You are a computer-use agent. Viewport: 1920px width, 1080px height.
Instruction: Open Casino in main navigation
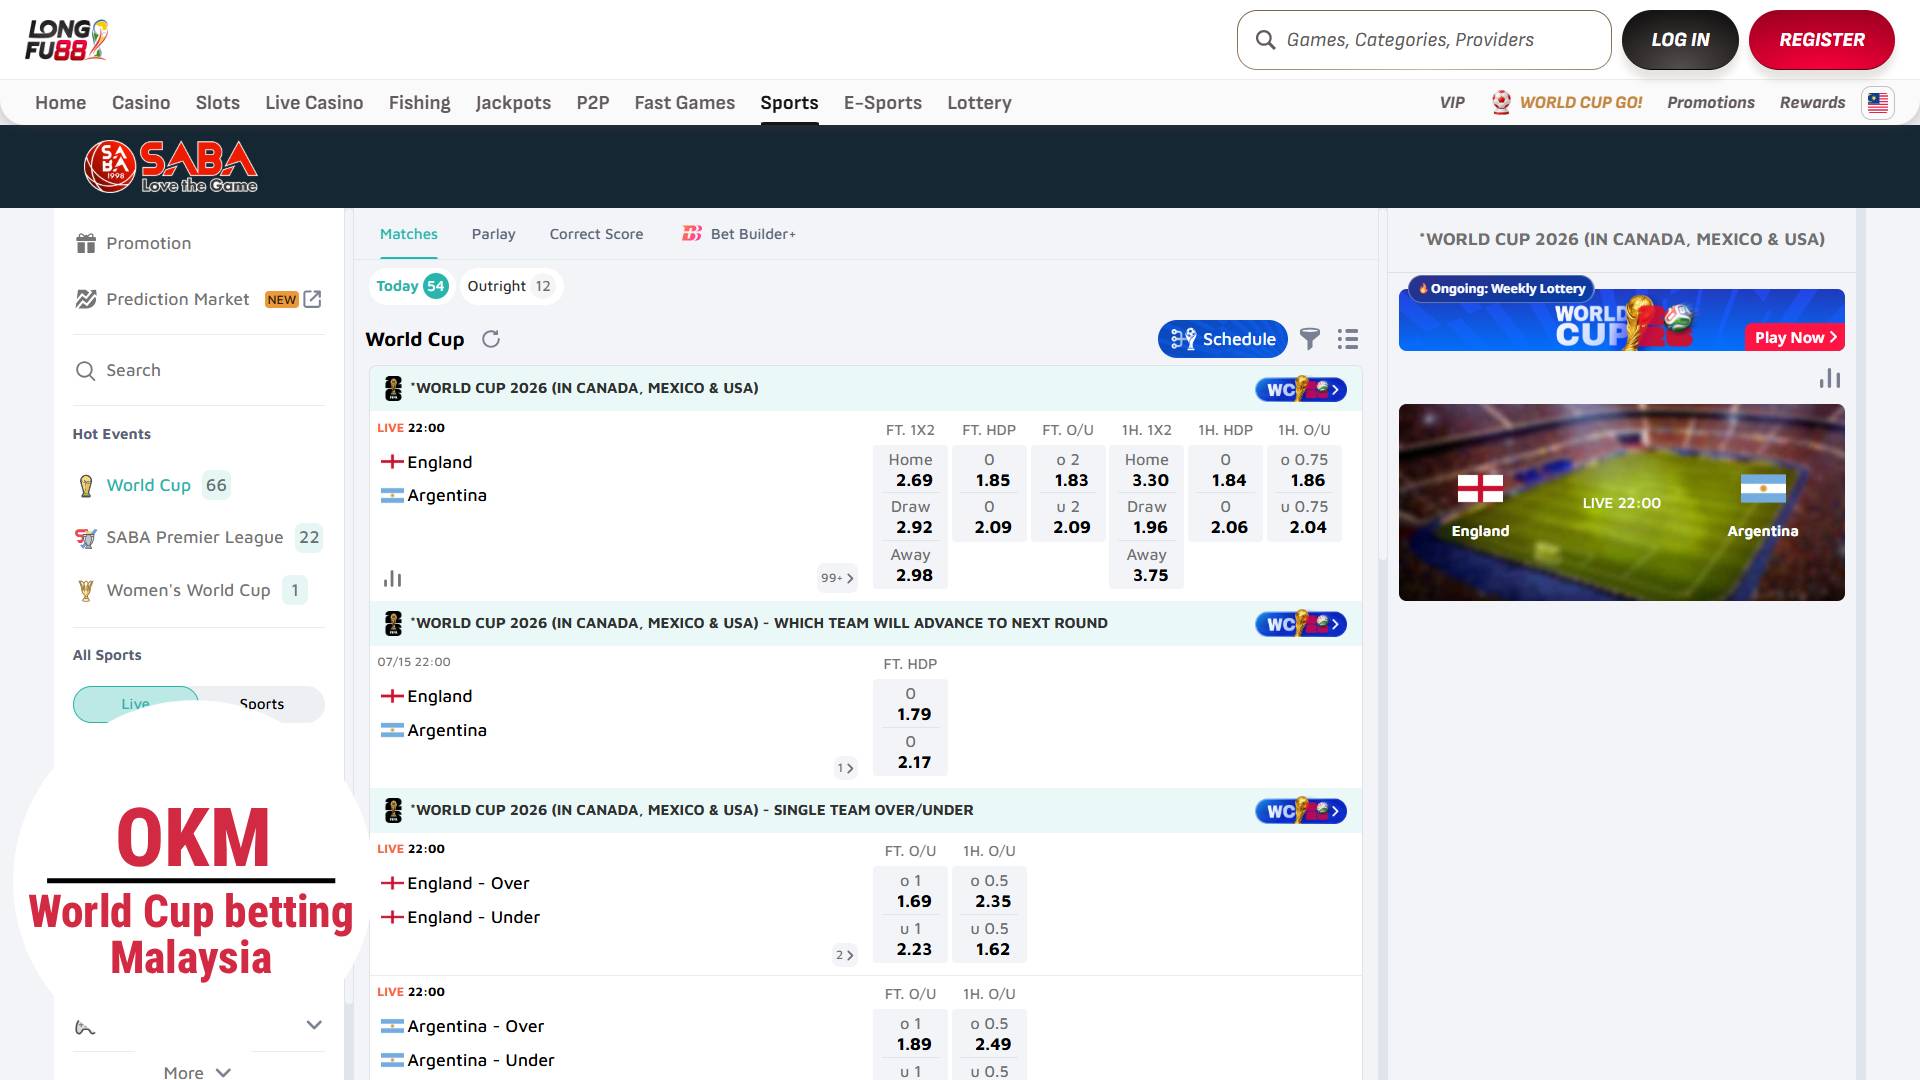point(141,102)
